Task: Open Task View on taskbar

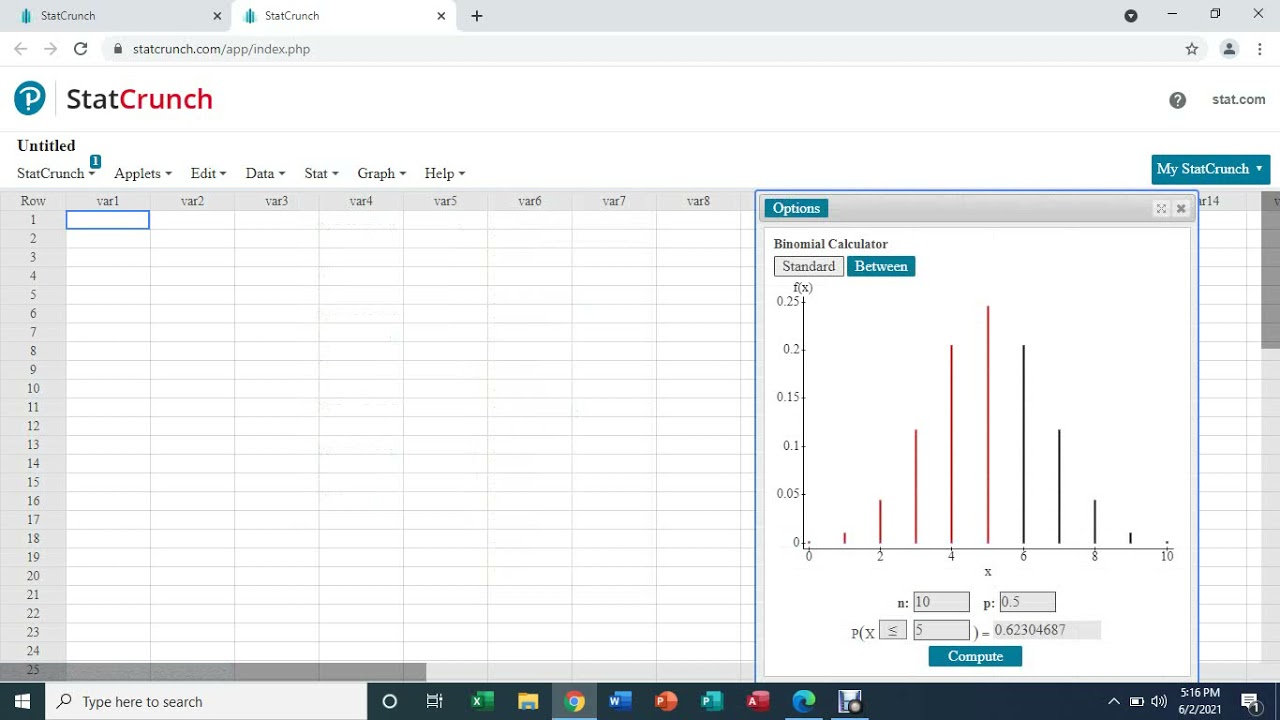Action: point(434,701)
